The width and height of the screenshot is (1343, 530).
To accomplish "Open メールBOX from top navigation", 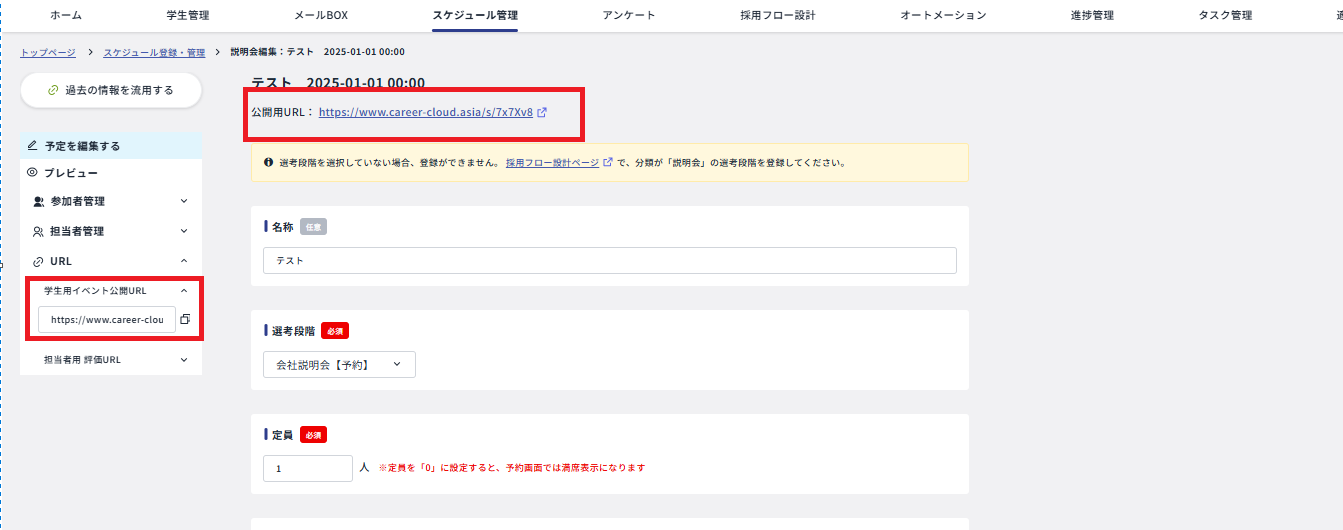I will click(x=321, y=15).
